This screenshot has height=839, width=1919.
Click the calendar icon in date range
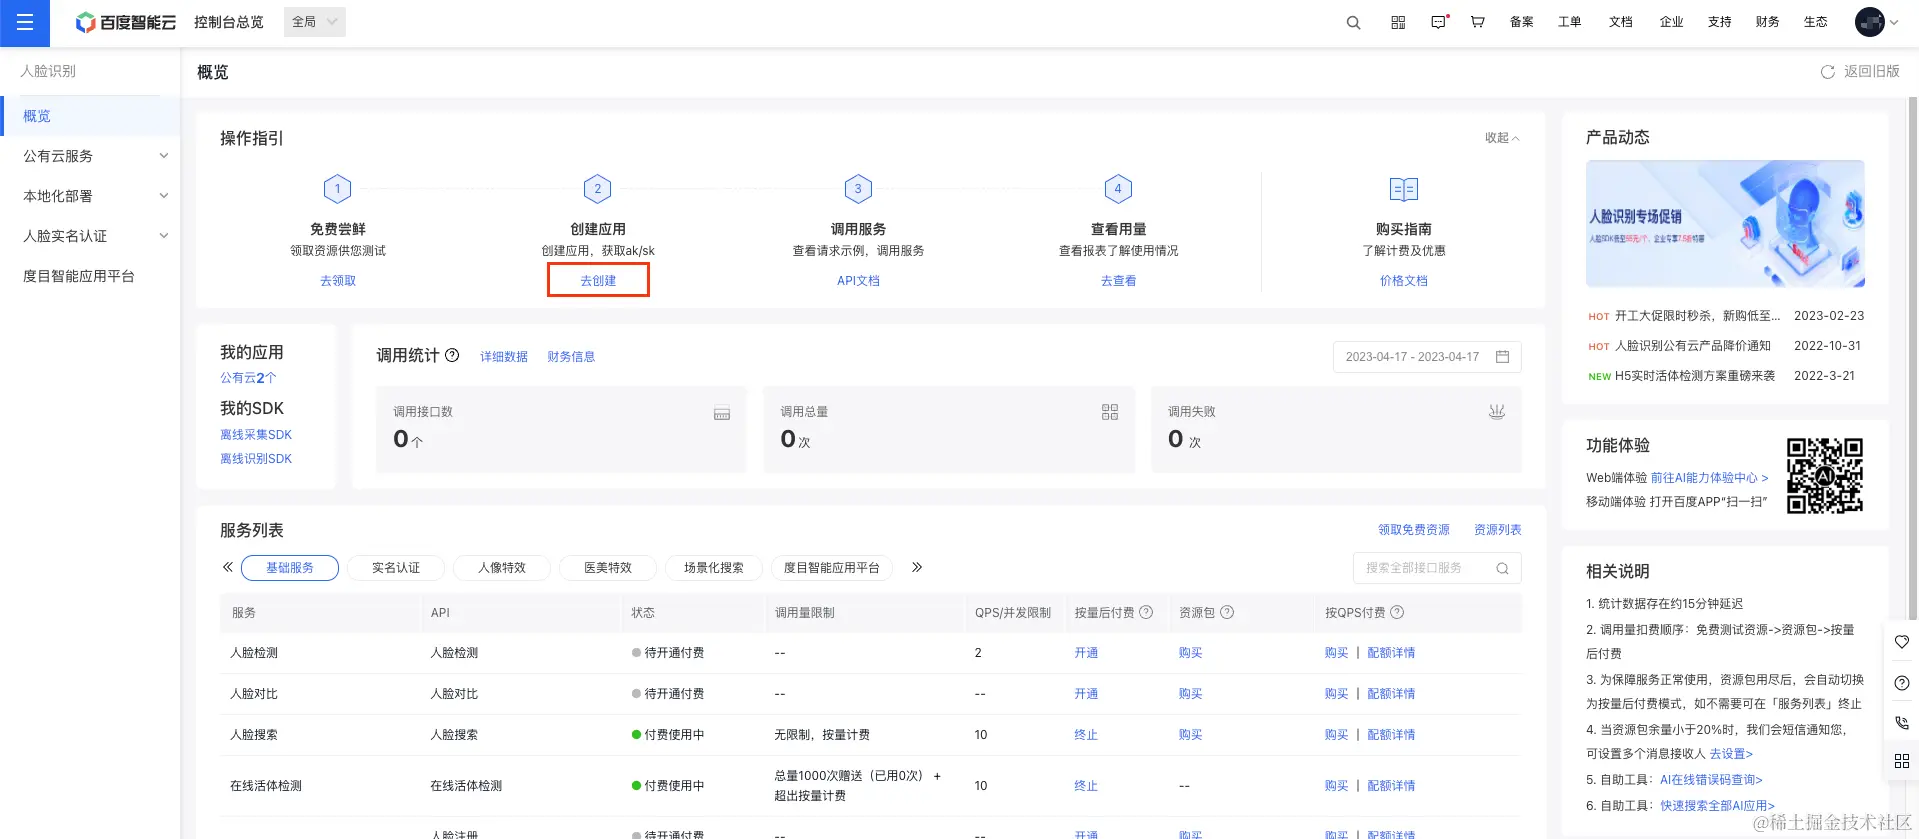point(1502,356)
